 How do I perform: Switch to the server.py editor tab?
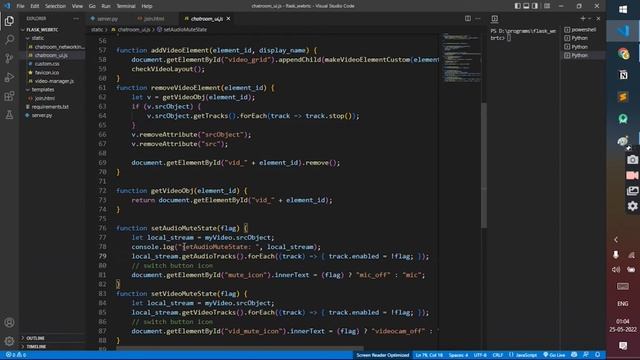click(107, 19)
